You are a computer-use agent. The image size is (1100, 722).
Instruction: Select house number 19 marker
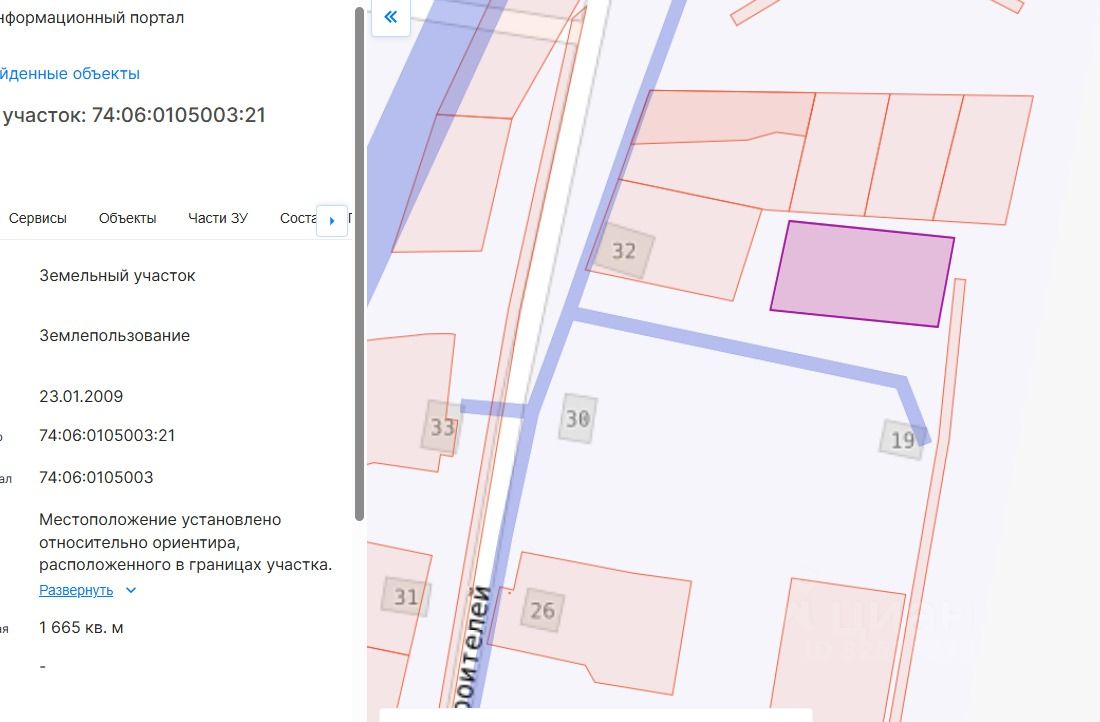(x=902, y=440)
